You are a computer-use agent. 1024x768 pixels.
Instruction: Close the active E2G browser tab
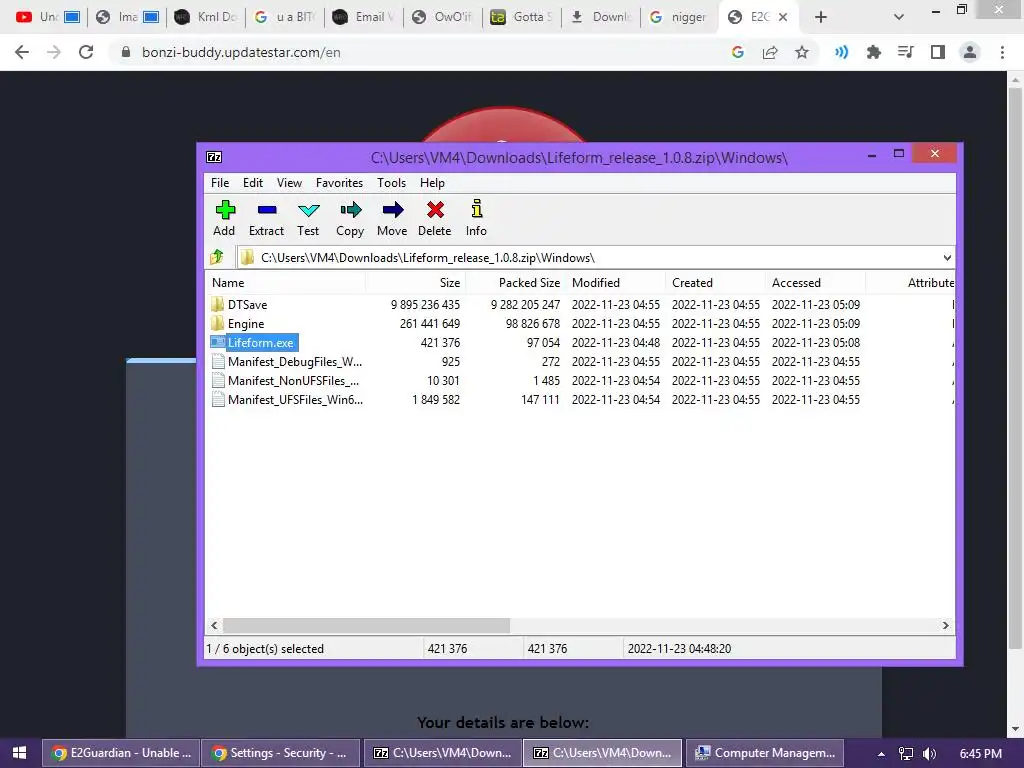tap(783, 17)
